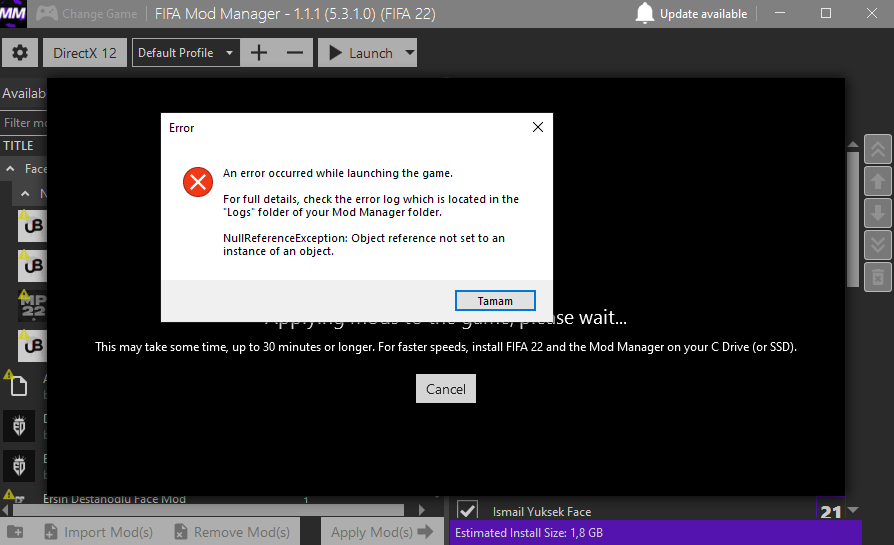Open Update available notification bell

[x=644, y=14]
